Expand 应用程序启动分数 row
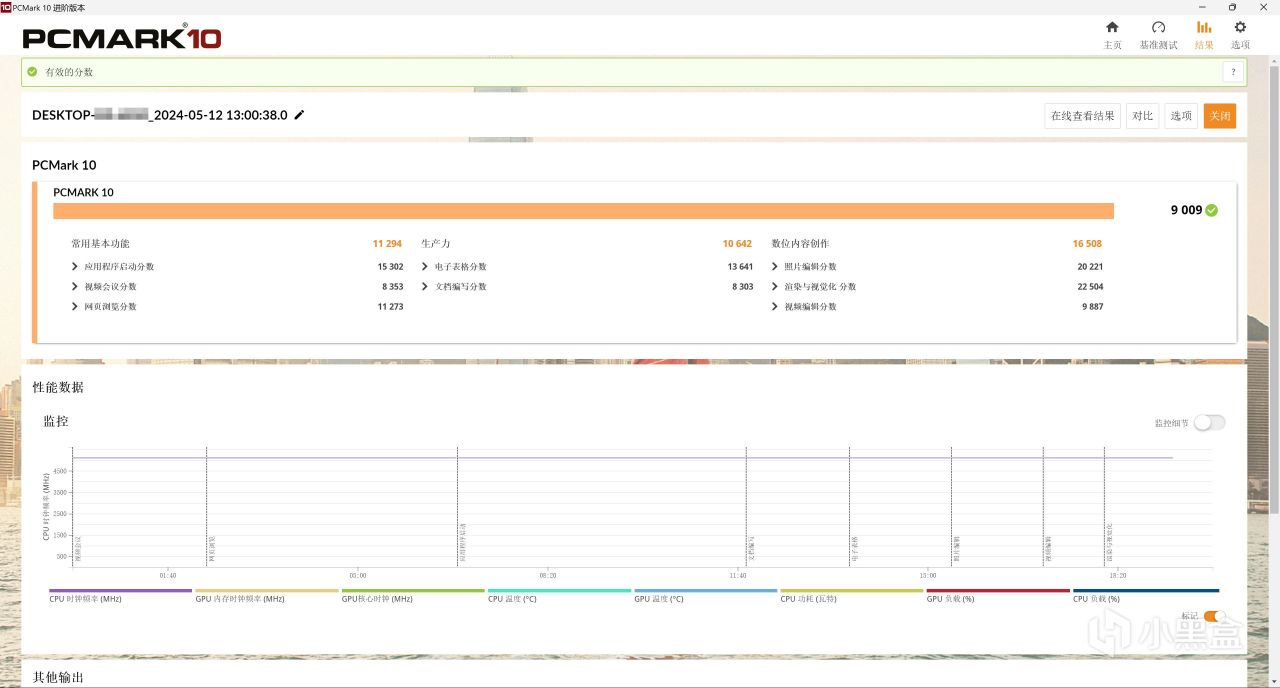 click(75, 267)
